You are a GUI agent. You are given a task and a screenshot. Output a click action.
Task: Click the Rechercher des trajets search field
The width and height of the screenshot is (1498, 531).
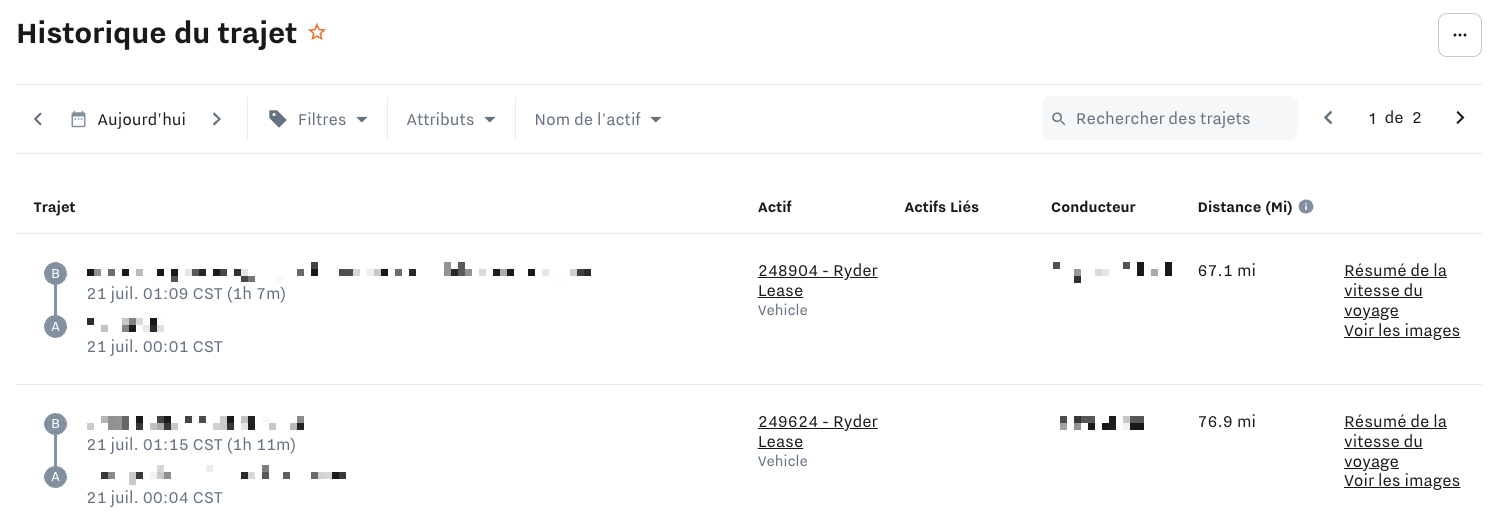(1169, 118)
